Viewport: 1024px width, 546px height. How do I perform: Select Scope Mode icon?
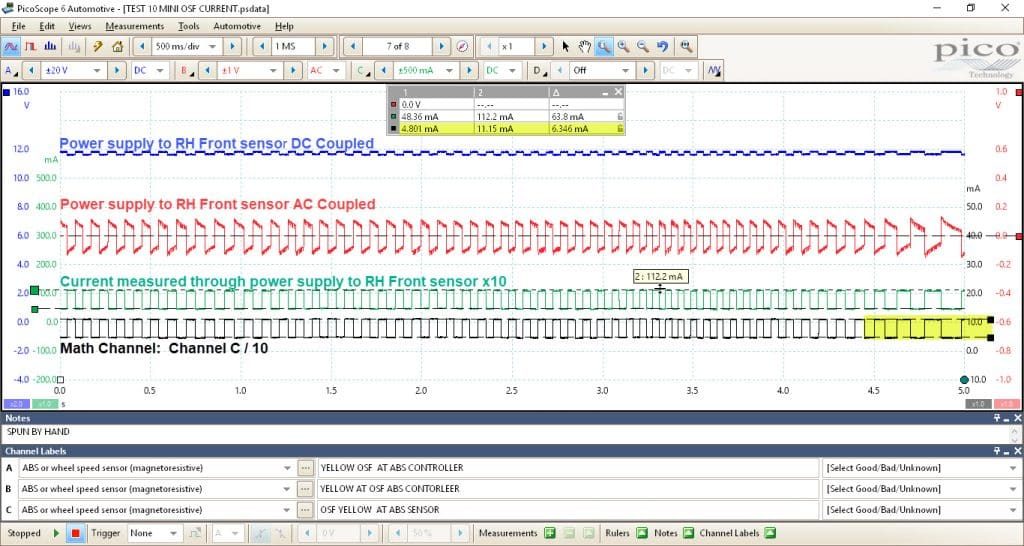pyautogui.click(x=11, y=46)
